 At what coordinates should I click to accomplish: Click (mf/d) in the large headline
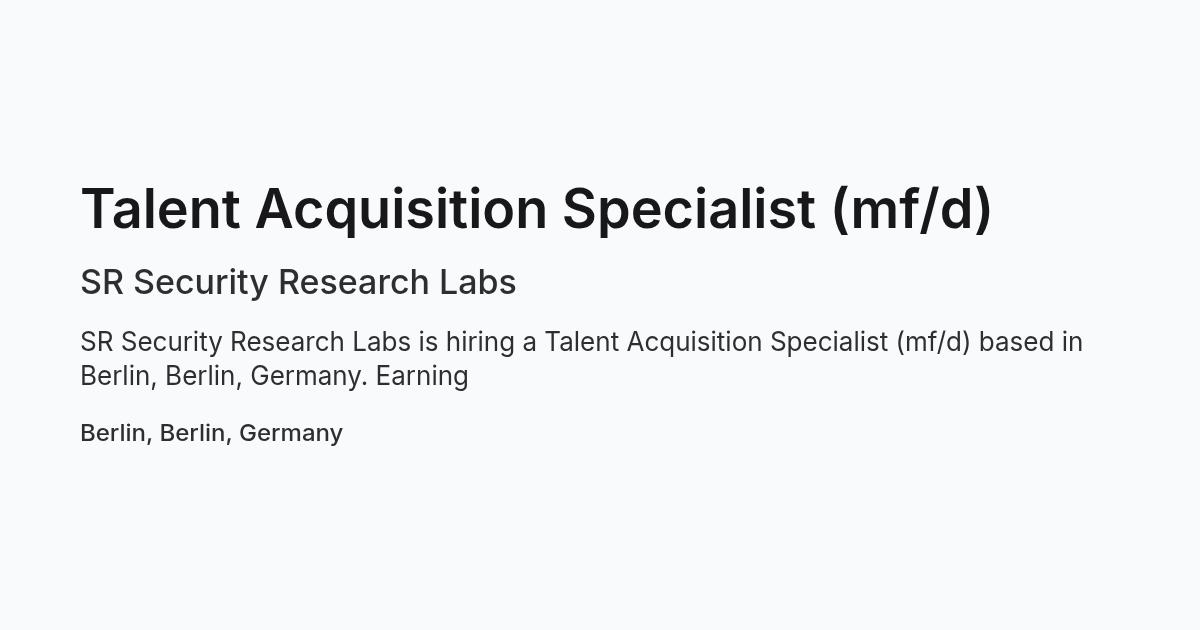point(911,209)
